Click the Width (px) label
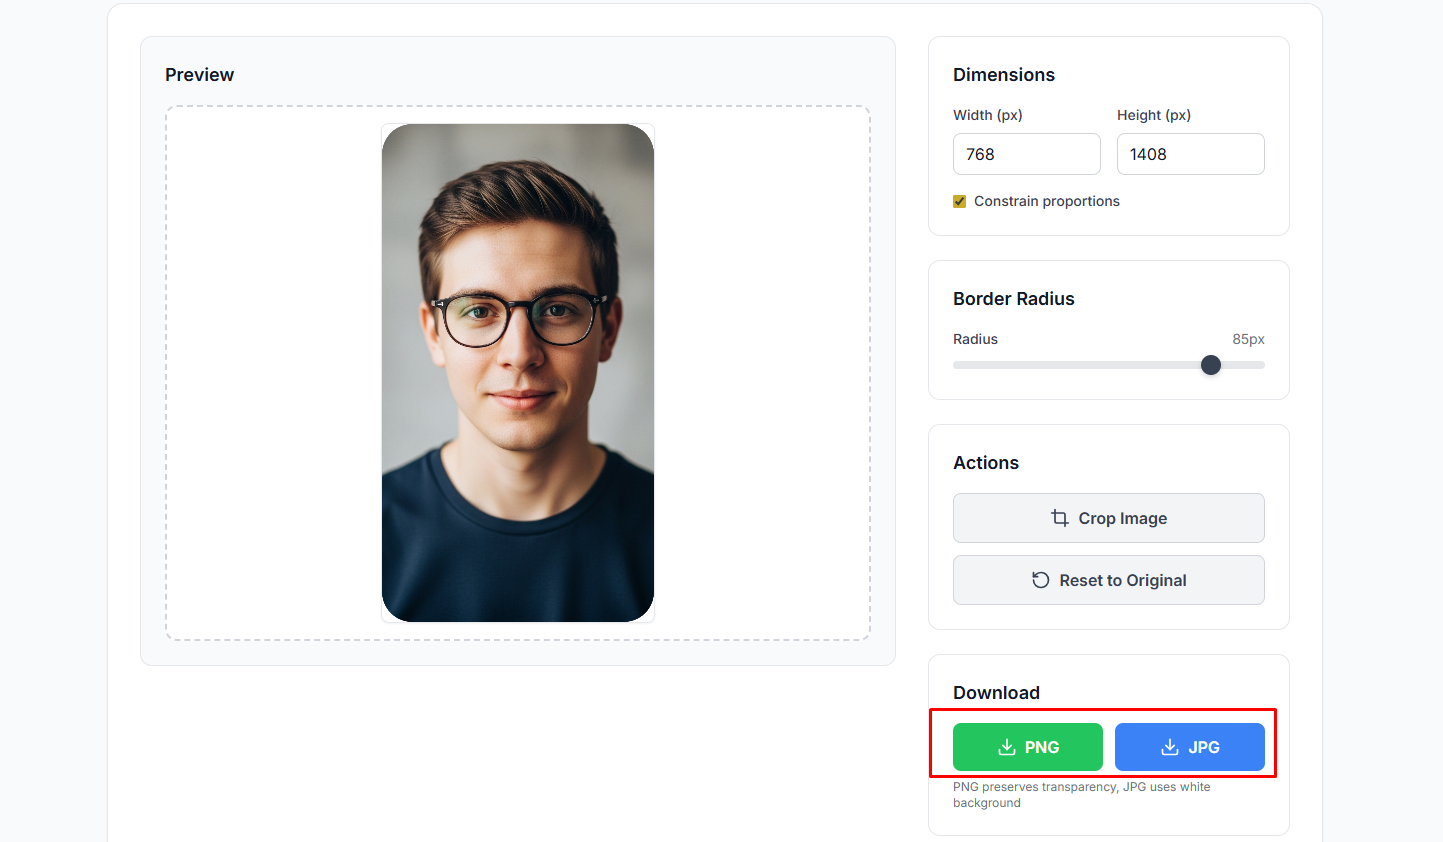This screenshot has height=842, width=1443. coord(987,115)
